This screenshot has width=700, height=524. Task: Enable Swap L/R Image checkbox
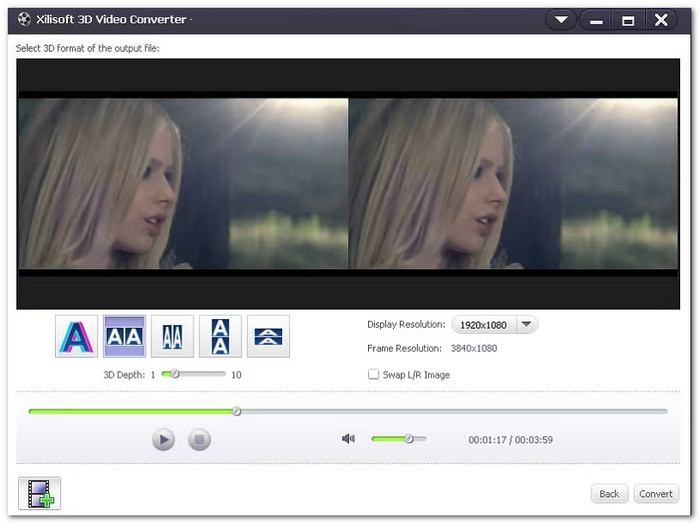pos(373,374)
